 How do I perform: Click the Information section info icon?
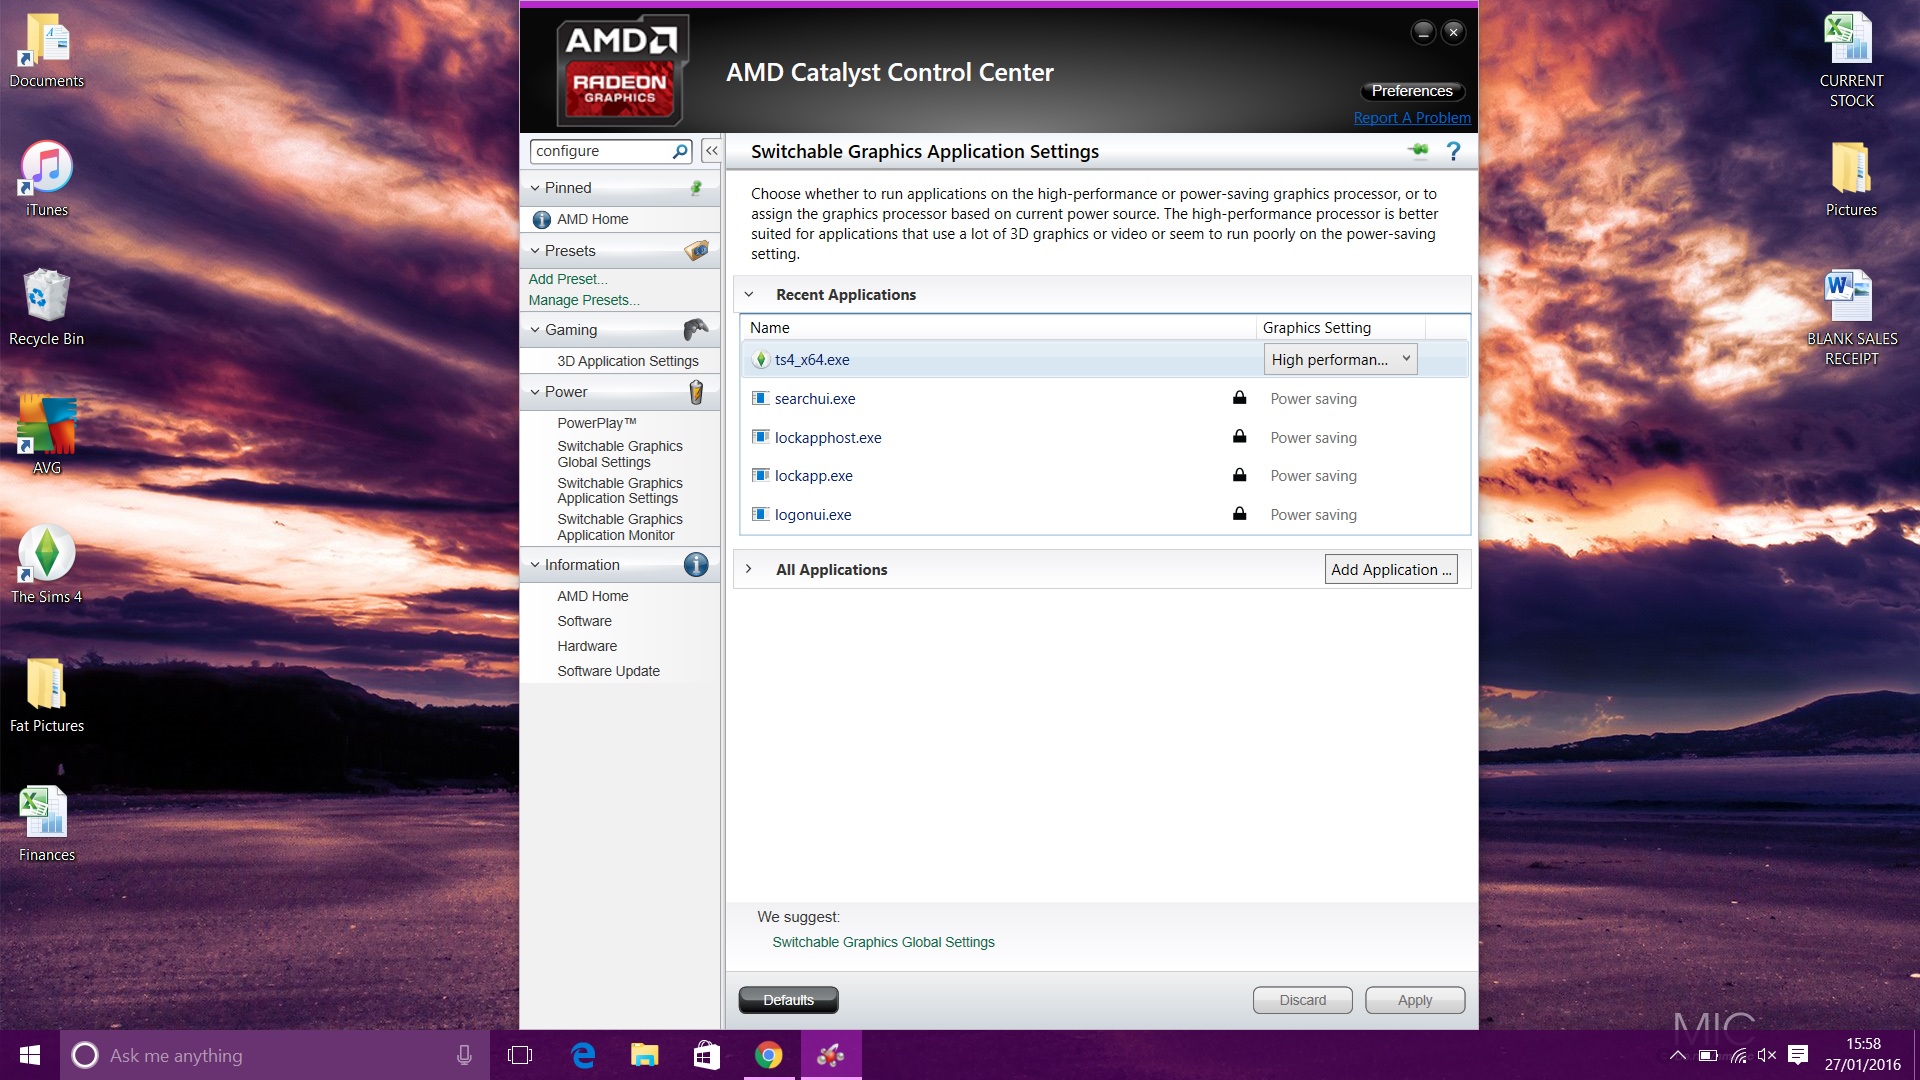(696, 564)
